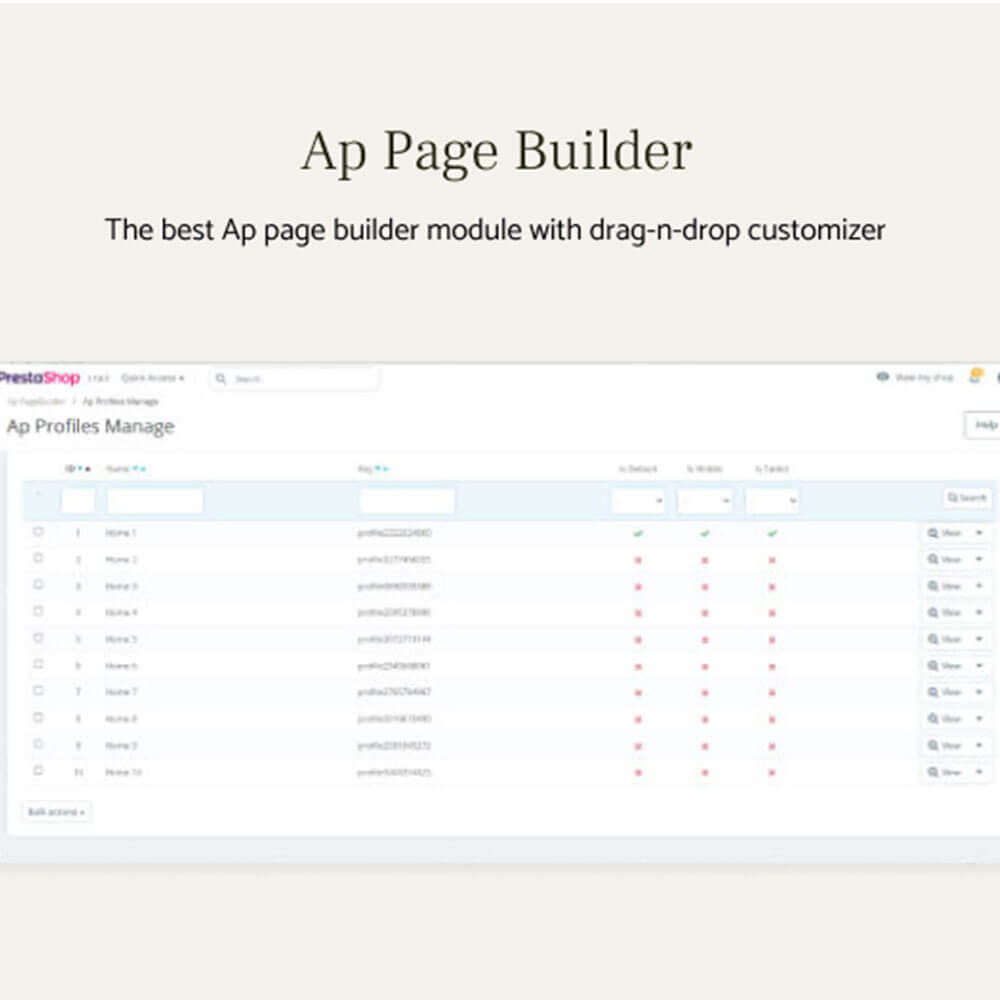Image resolution: width=1000 pixels, height=1000 pixels.
Task: Click Home 7's red Is Tablet cross
Action: click(x=772, y=693)
